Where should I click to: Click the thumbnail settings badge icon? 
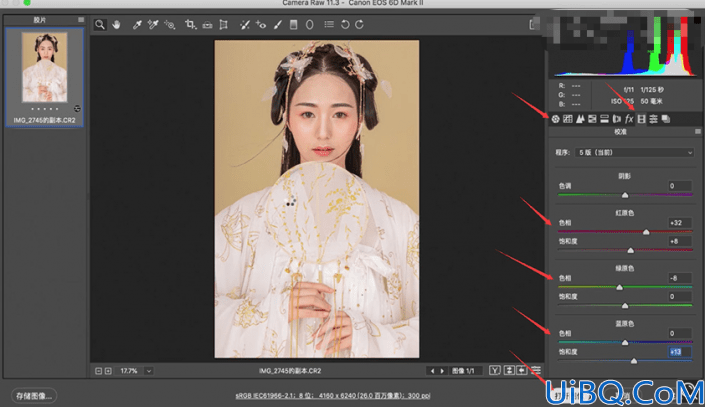(77, 109)
